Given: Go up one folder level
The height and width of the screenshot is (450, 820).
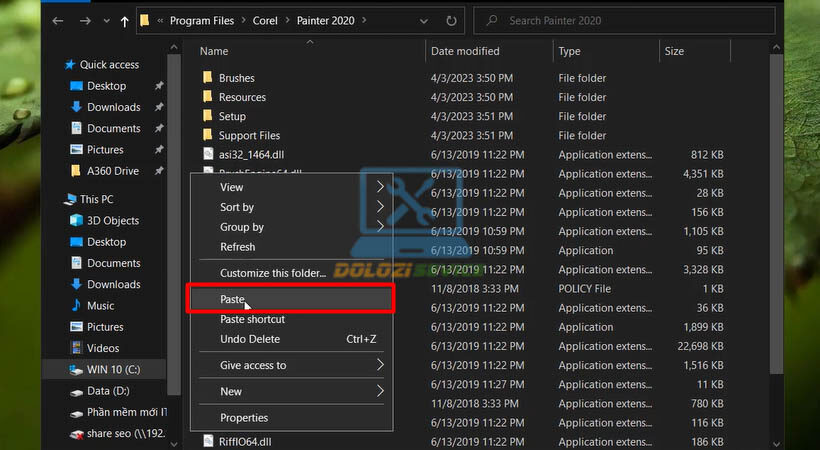Looking at the screenshot, I should [x=124, y=21].
